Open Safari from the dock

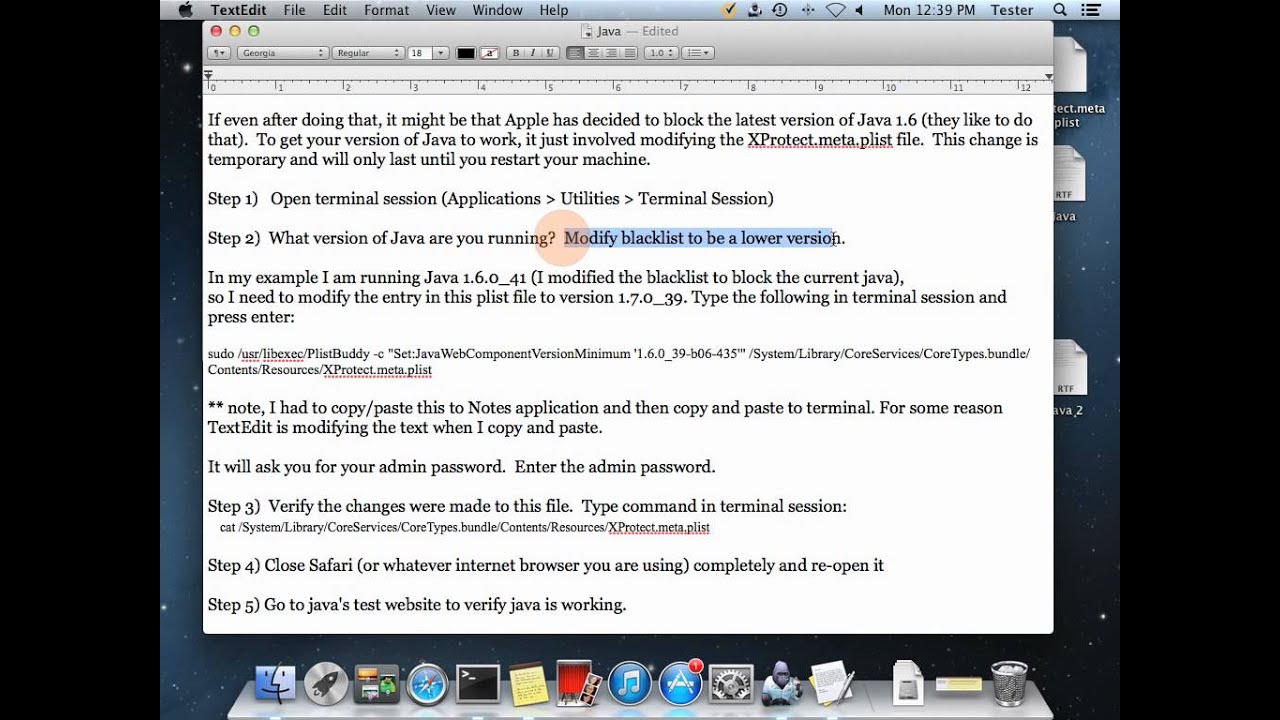[427, 684]
